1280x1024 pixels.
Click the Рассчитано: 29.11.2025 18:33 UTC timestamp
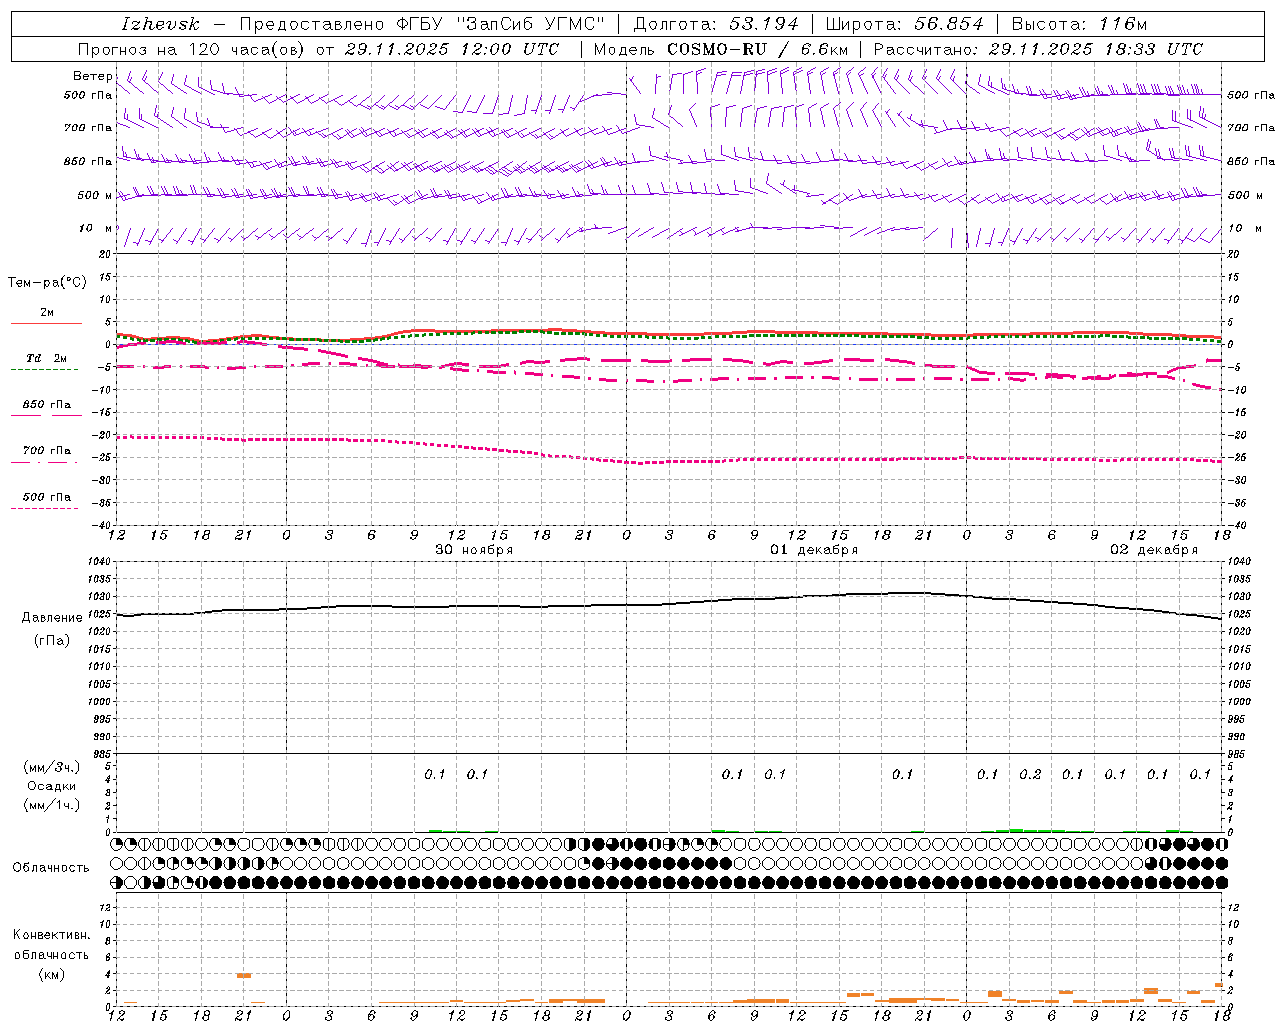[1038, 49]
